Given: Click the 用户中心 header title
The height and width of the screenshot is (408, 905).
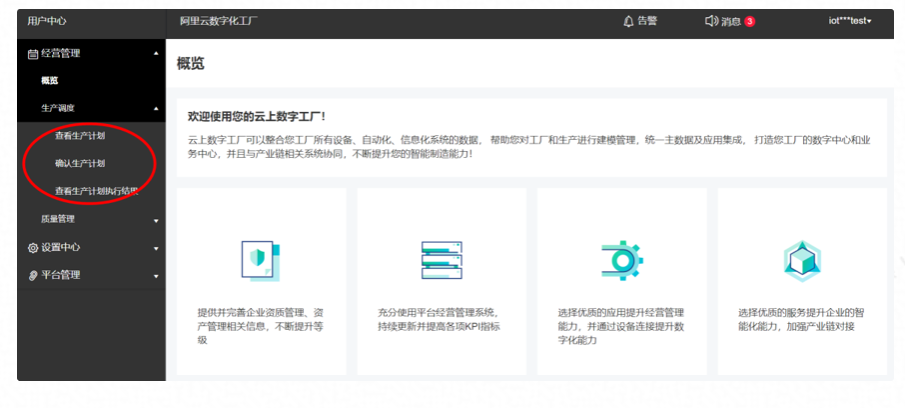Looking at the screenshot, I should tap(47, 21).
